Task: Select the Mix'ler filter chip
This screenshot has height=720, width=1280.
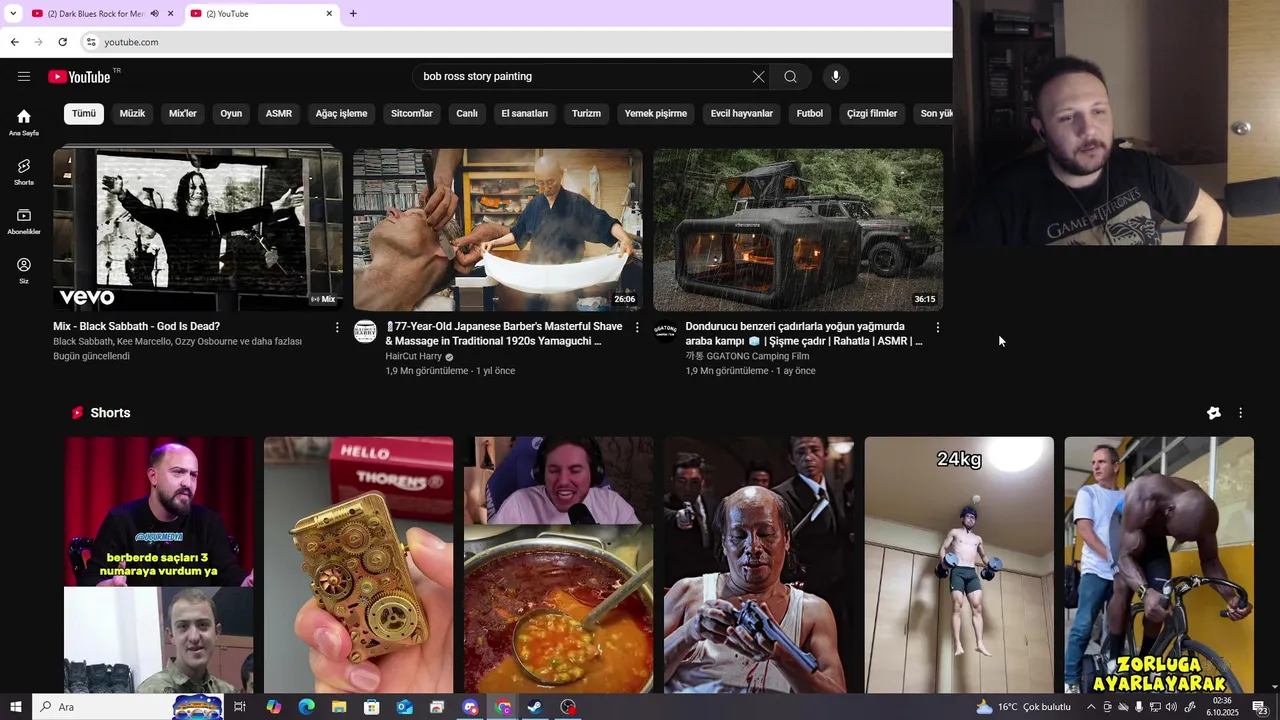Action: click(x=183, y=113)
